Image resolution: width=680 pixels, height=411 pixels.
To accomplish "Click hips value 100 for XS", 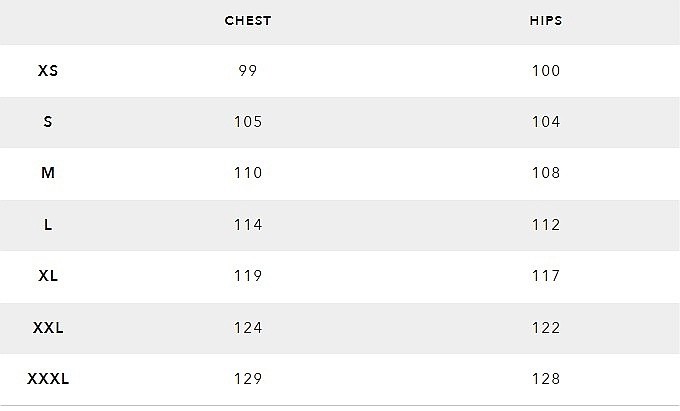I will pyautogui.click(x=546, y=71).
